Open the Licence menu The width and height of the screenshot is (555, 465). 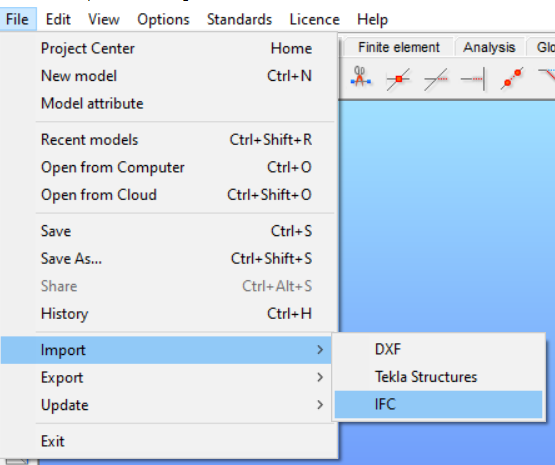tap(314, 19)
